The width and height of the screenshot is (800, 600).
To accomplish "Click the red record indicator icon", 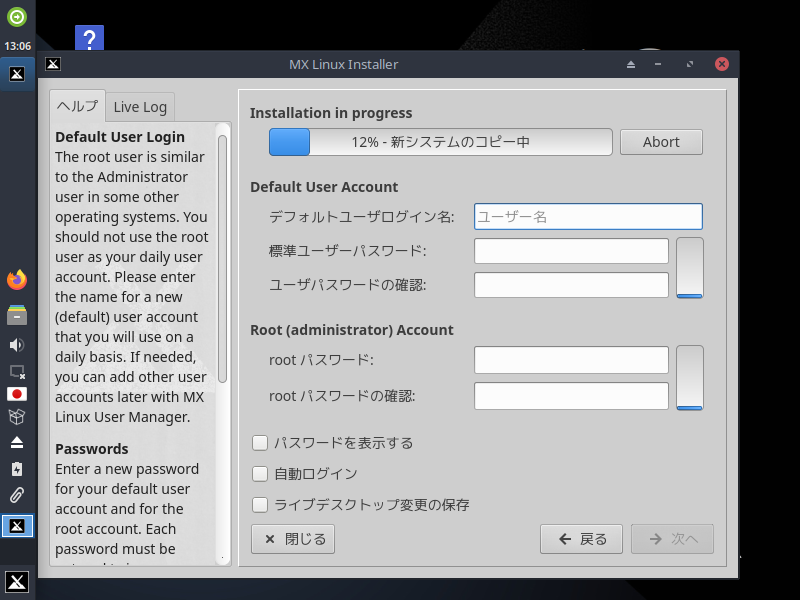I will 17,394.
